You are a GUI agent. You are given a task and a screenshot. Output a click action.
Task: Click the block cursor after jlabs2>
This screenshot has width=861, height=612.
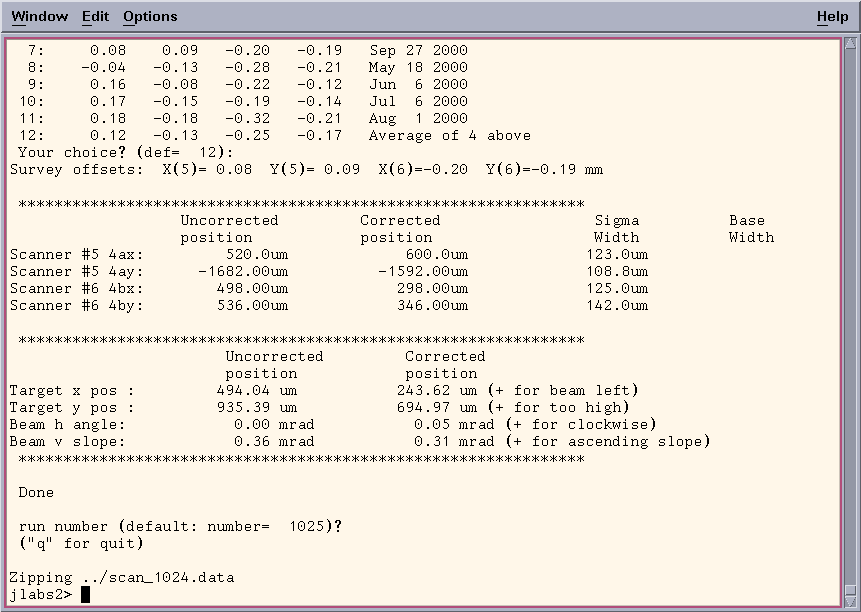coord(86,595)
